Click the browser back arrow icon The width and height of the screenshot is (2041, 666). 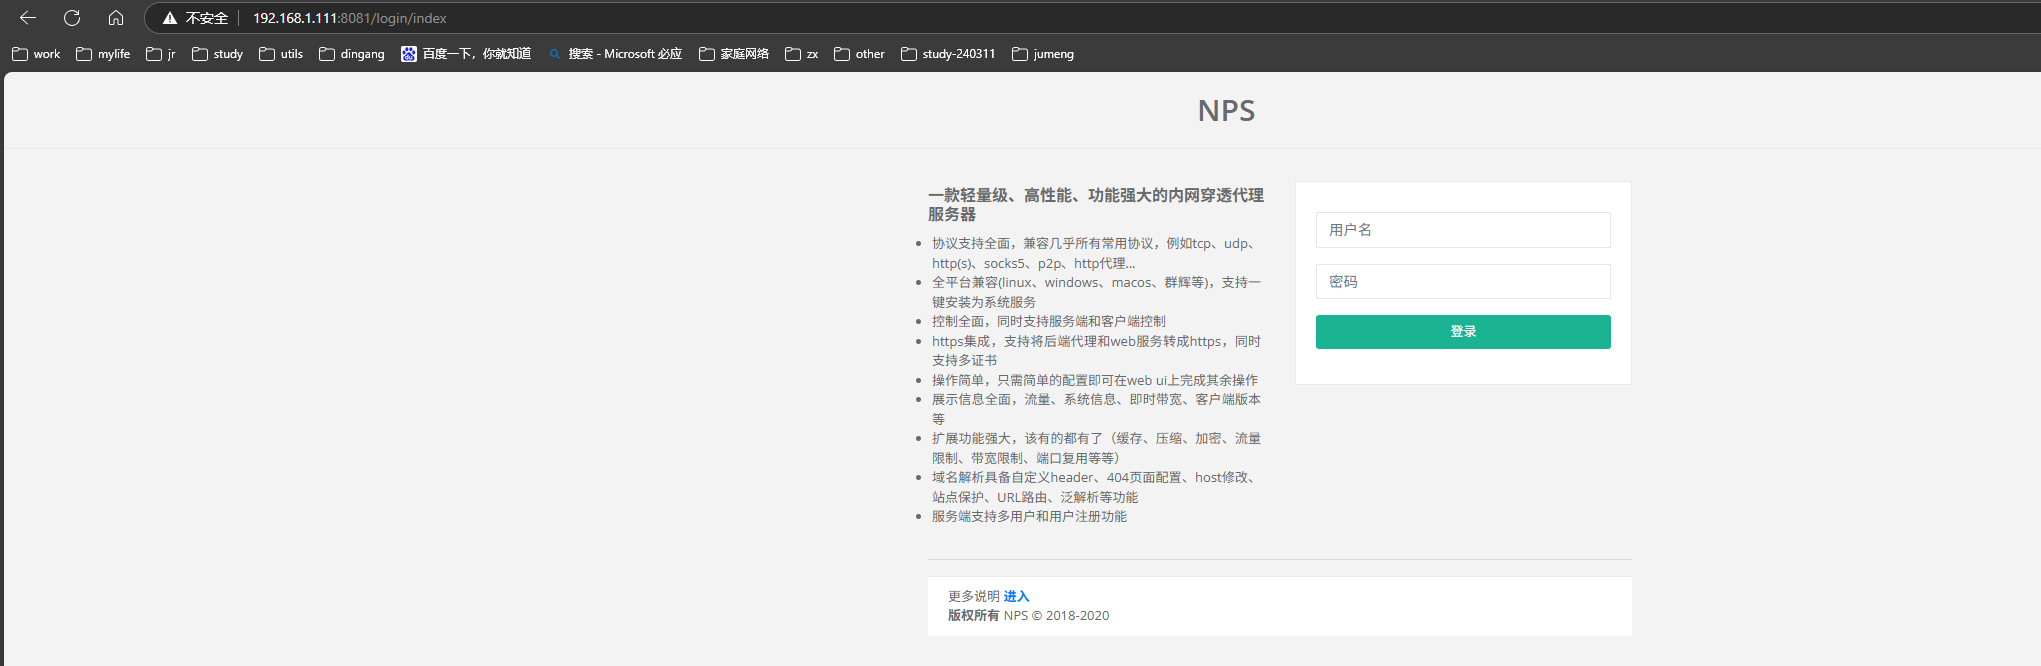[28, 18]
